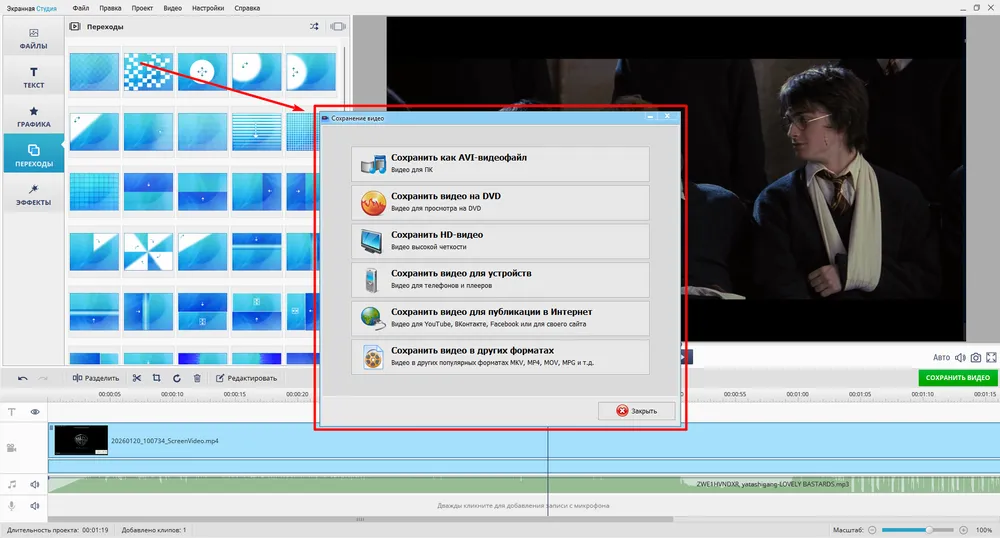Click the Redo arrow icon
1000x538 pixels.
(43, 378)
